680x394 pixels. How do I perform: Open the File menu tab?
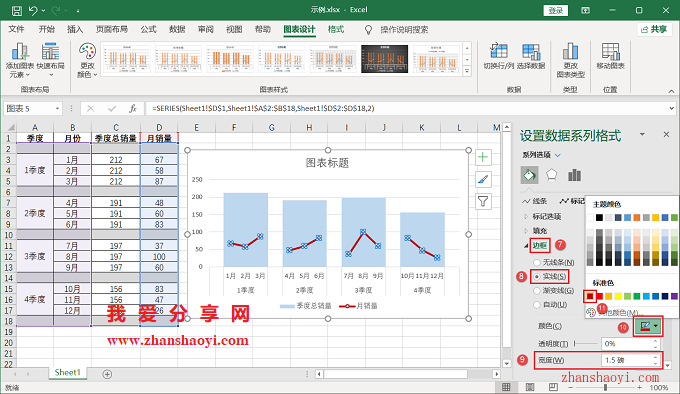tap(16, 29)
